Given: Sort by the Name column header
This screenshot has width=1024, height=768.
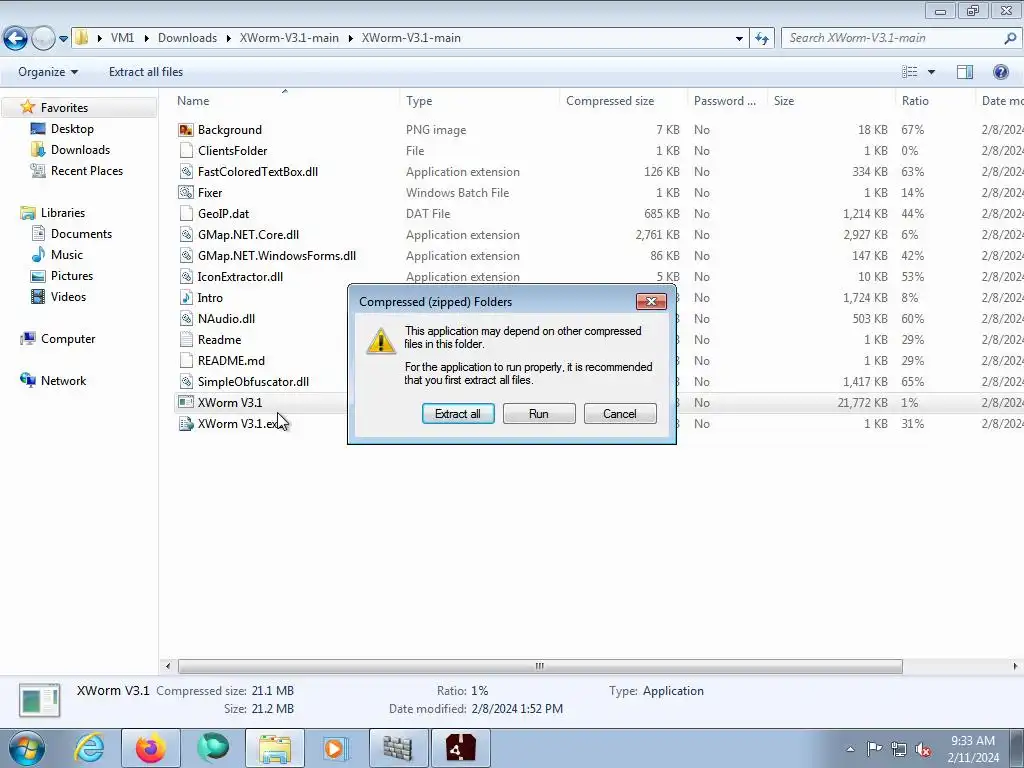Looking at the screenshot, I should pos(193,101).
